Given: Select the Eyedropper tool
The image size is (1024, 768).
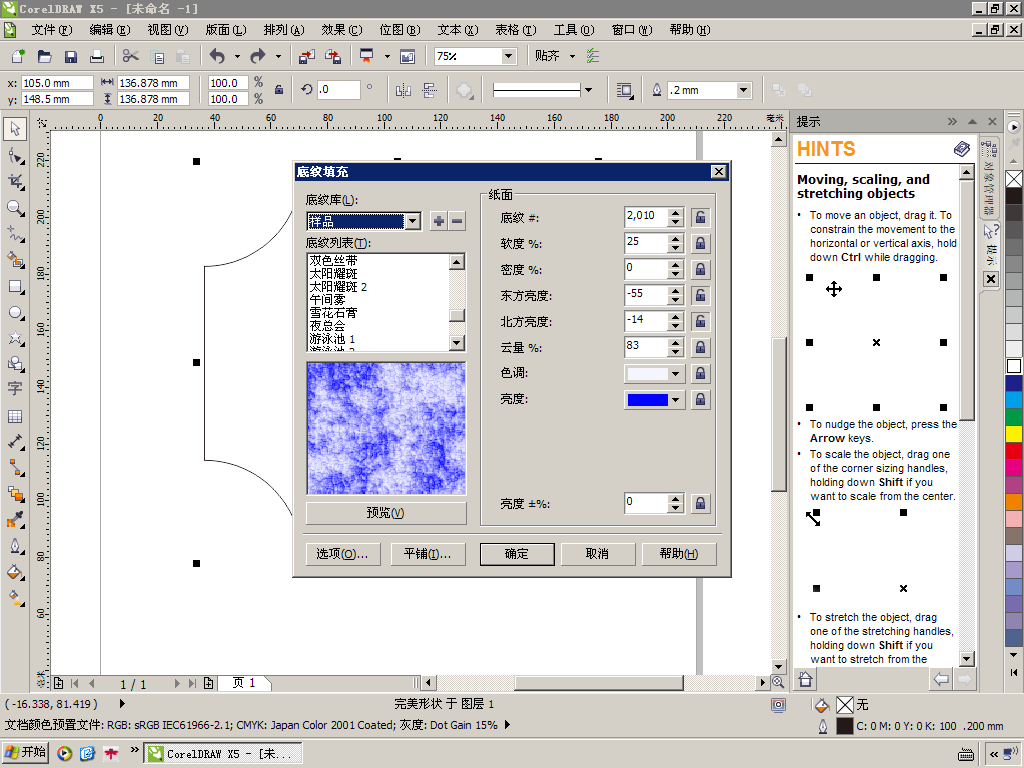Looking at the screenshot, I should click(x=15, y=520).
